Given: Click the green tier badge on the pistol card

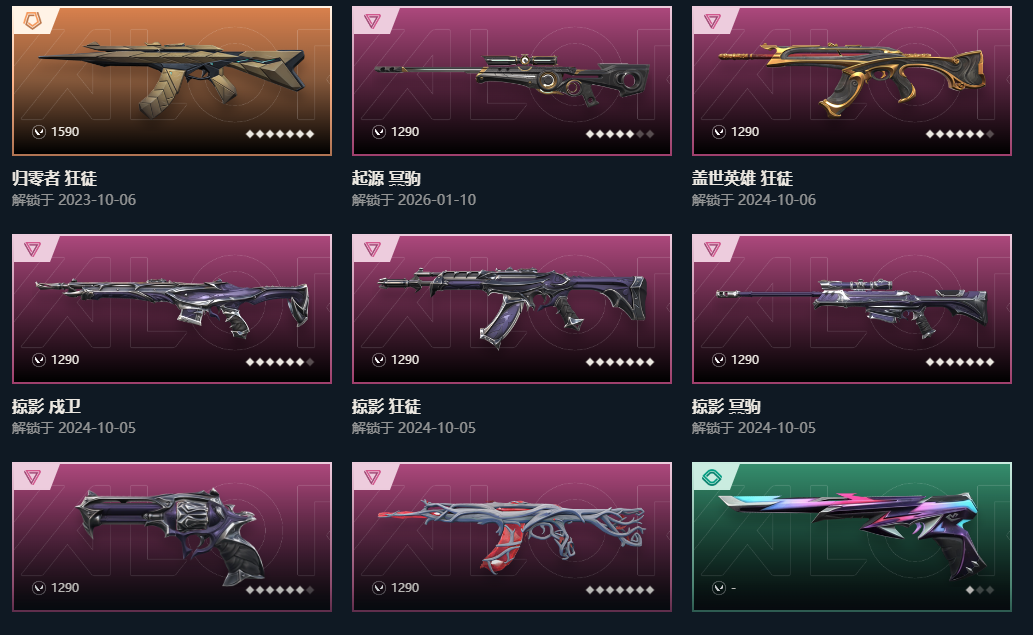Looking at the screenshot, I should 712,477.
